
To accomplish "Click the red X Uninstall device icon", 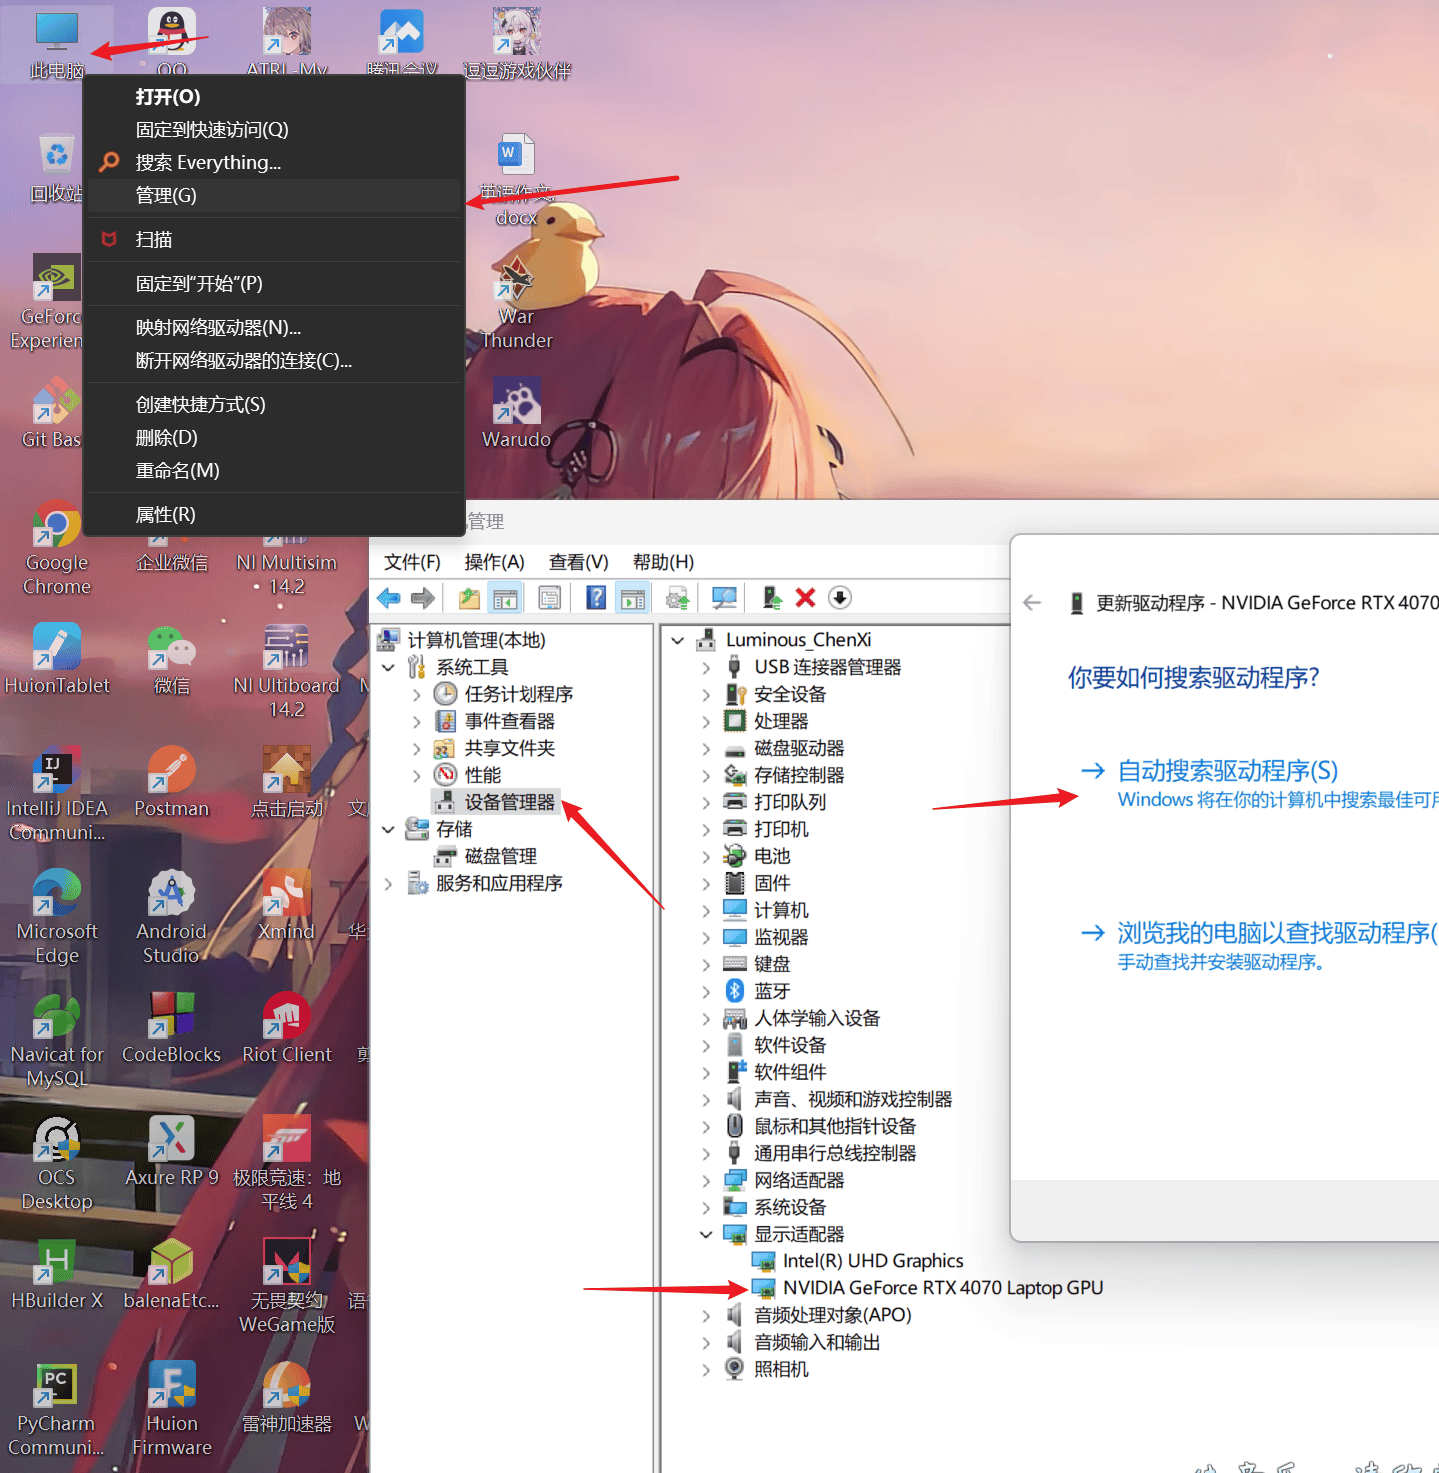I will click(805, 598).
